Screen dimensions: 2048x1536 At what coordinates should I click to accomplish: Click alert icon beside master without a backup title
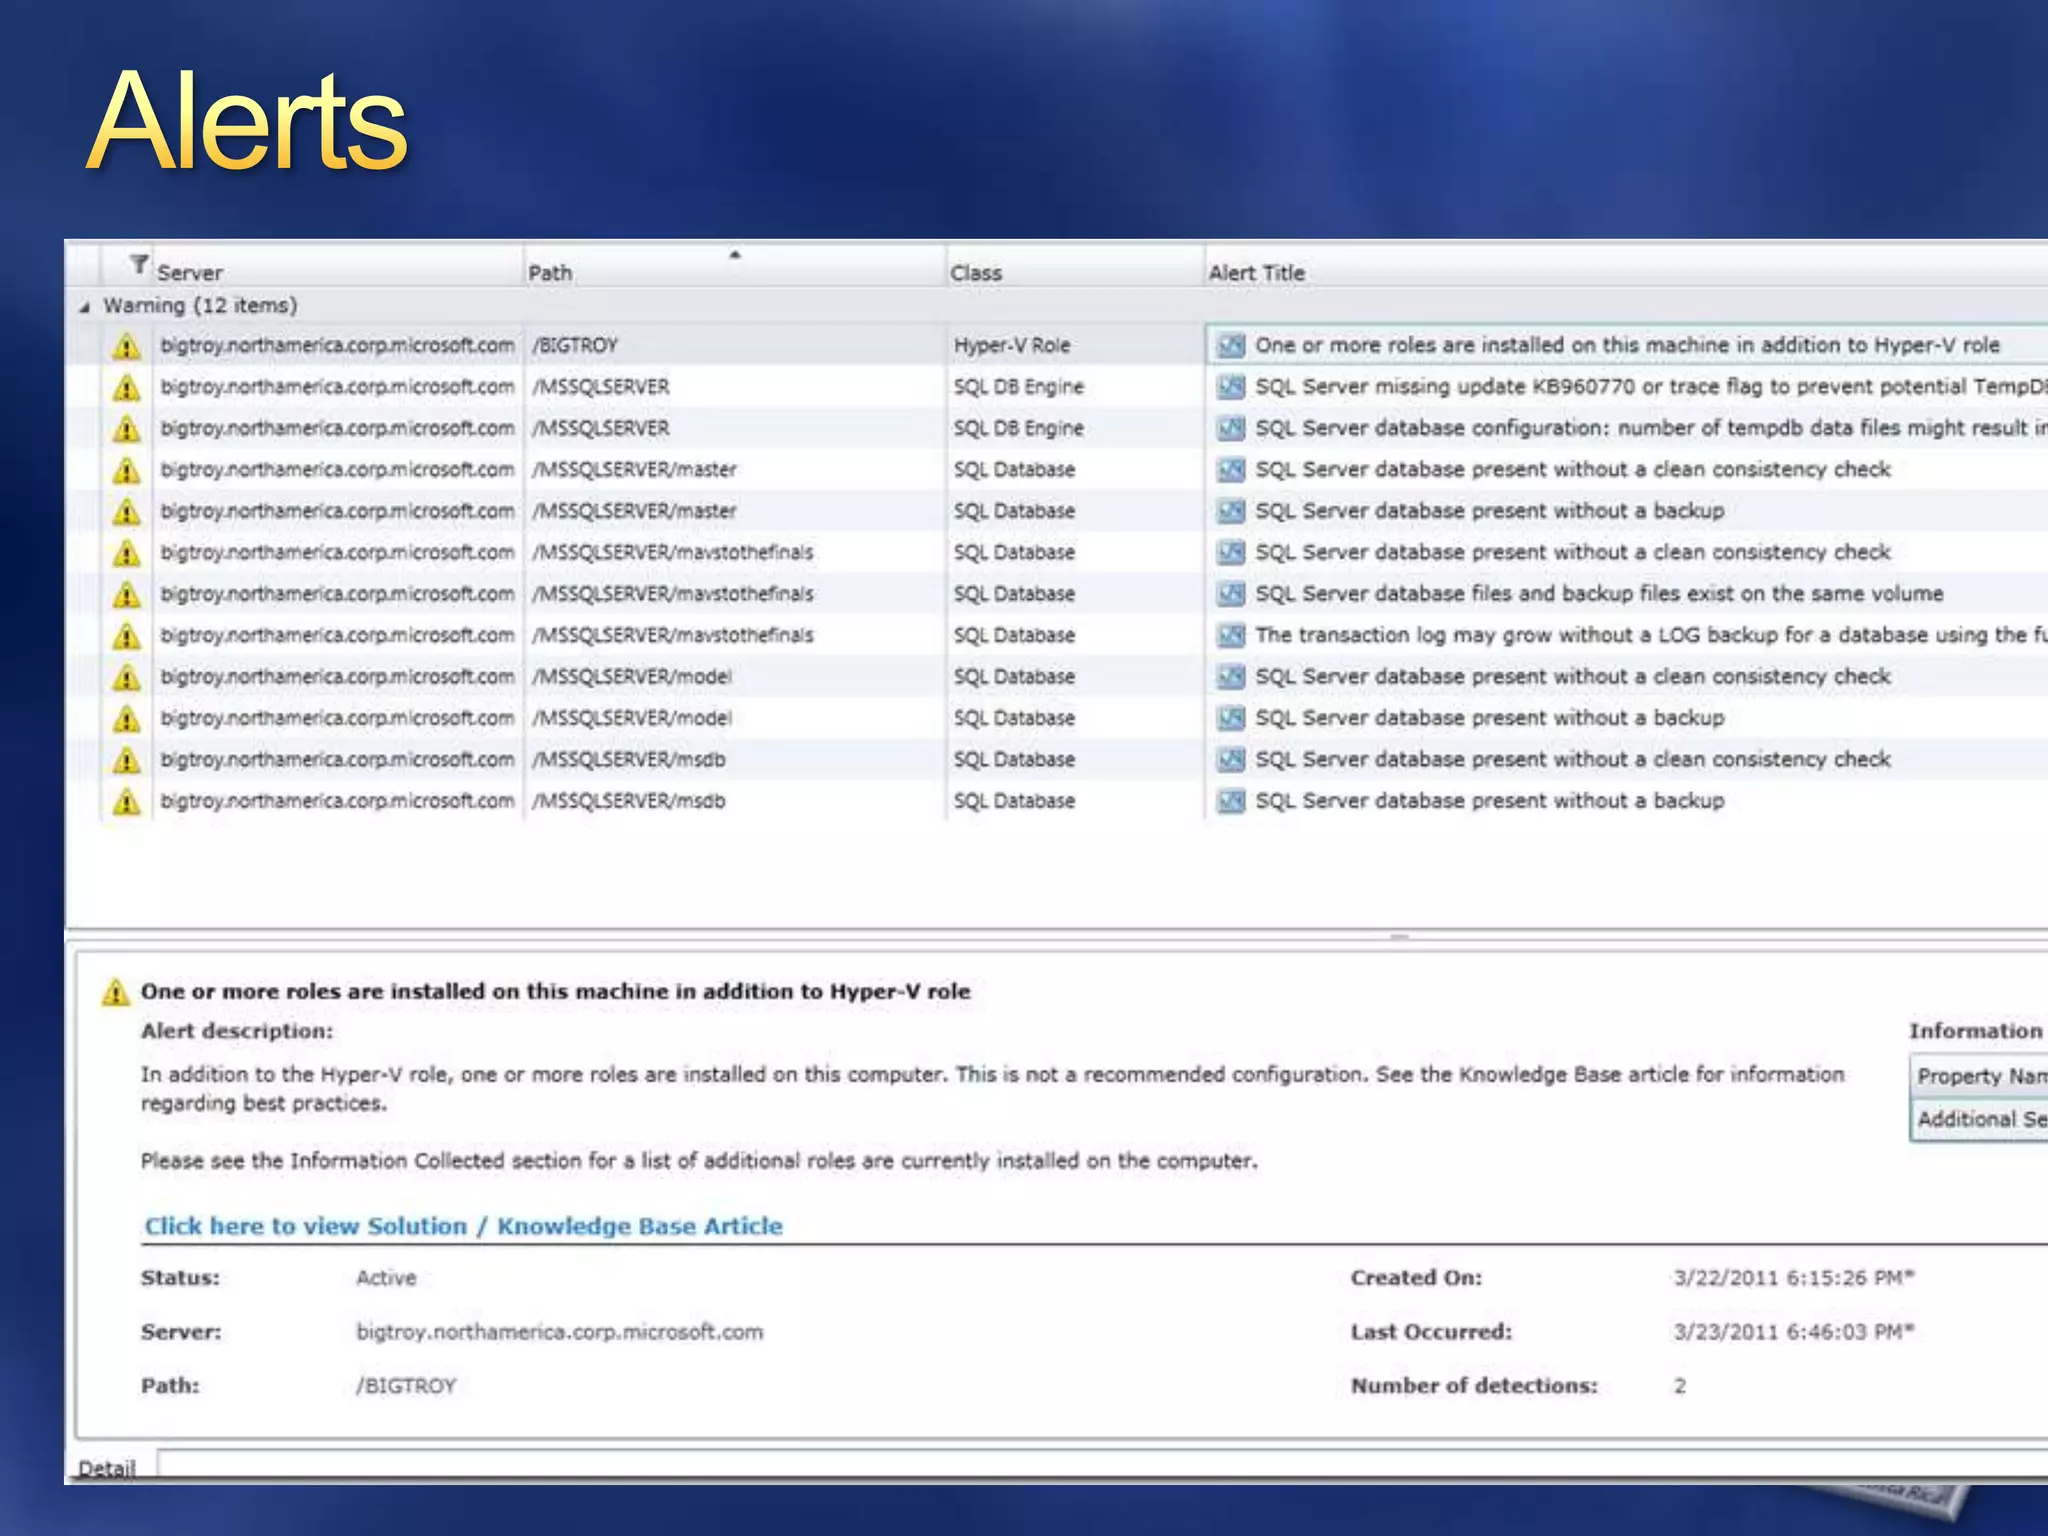[x=1231, y=512]
